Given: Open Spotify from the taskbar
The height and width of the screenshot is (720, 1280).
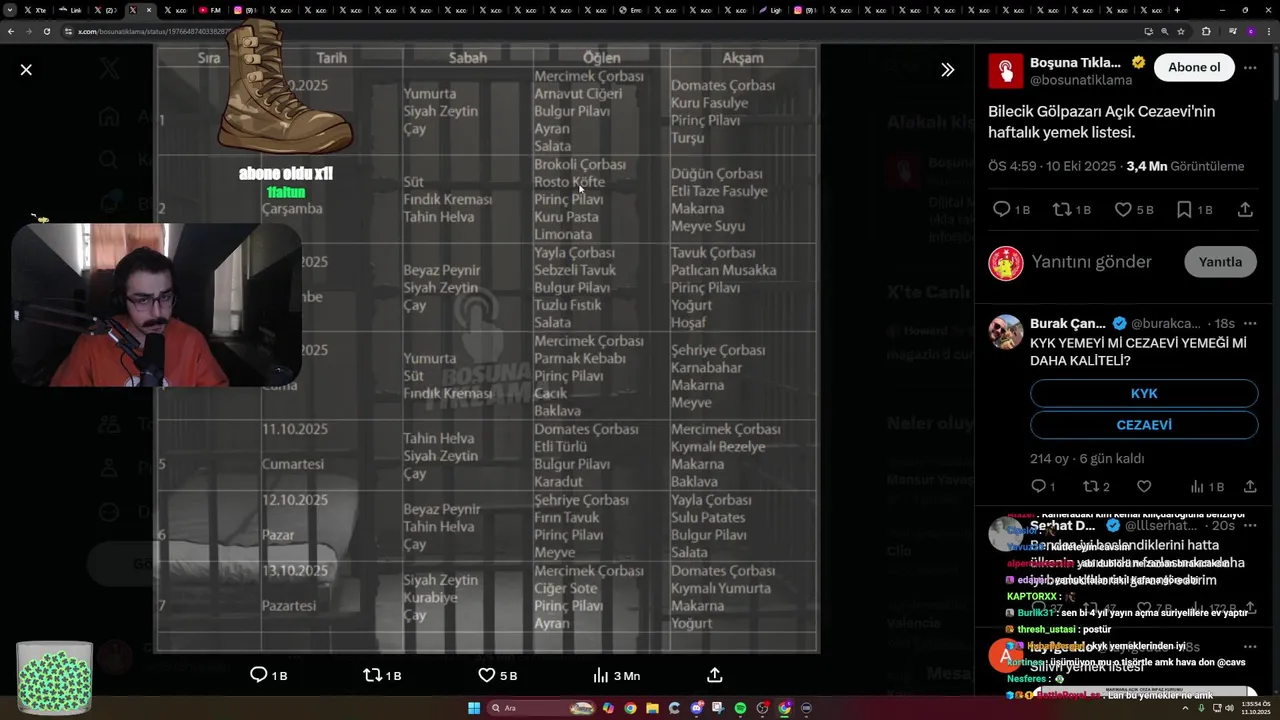Looking at the screenshot, I should (x=740, y=708).
